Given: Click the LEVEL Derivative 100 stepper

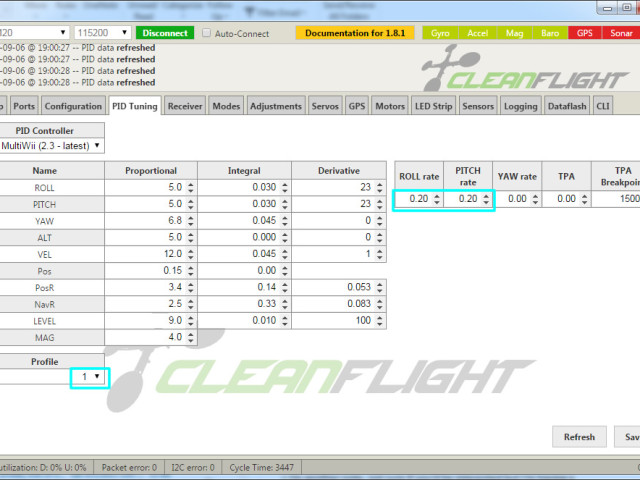Looking at the screenshot, I should (380, 321).
